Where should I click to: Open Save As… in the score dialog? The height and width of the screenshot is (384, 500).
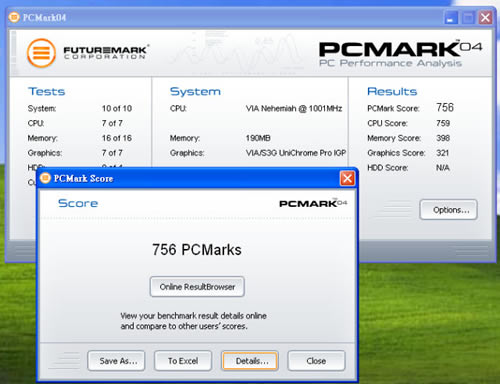coord(116,361)
